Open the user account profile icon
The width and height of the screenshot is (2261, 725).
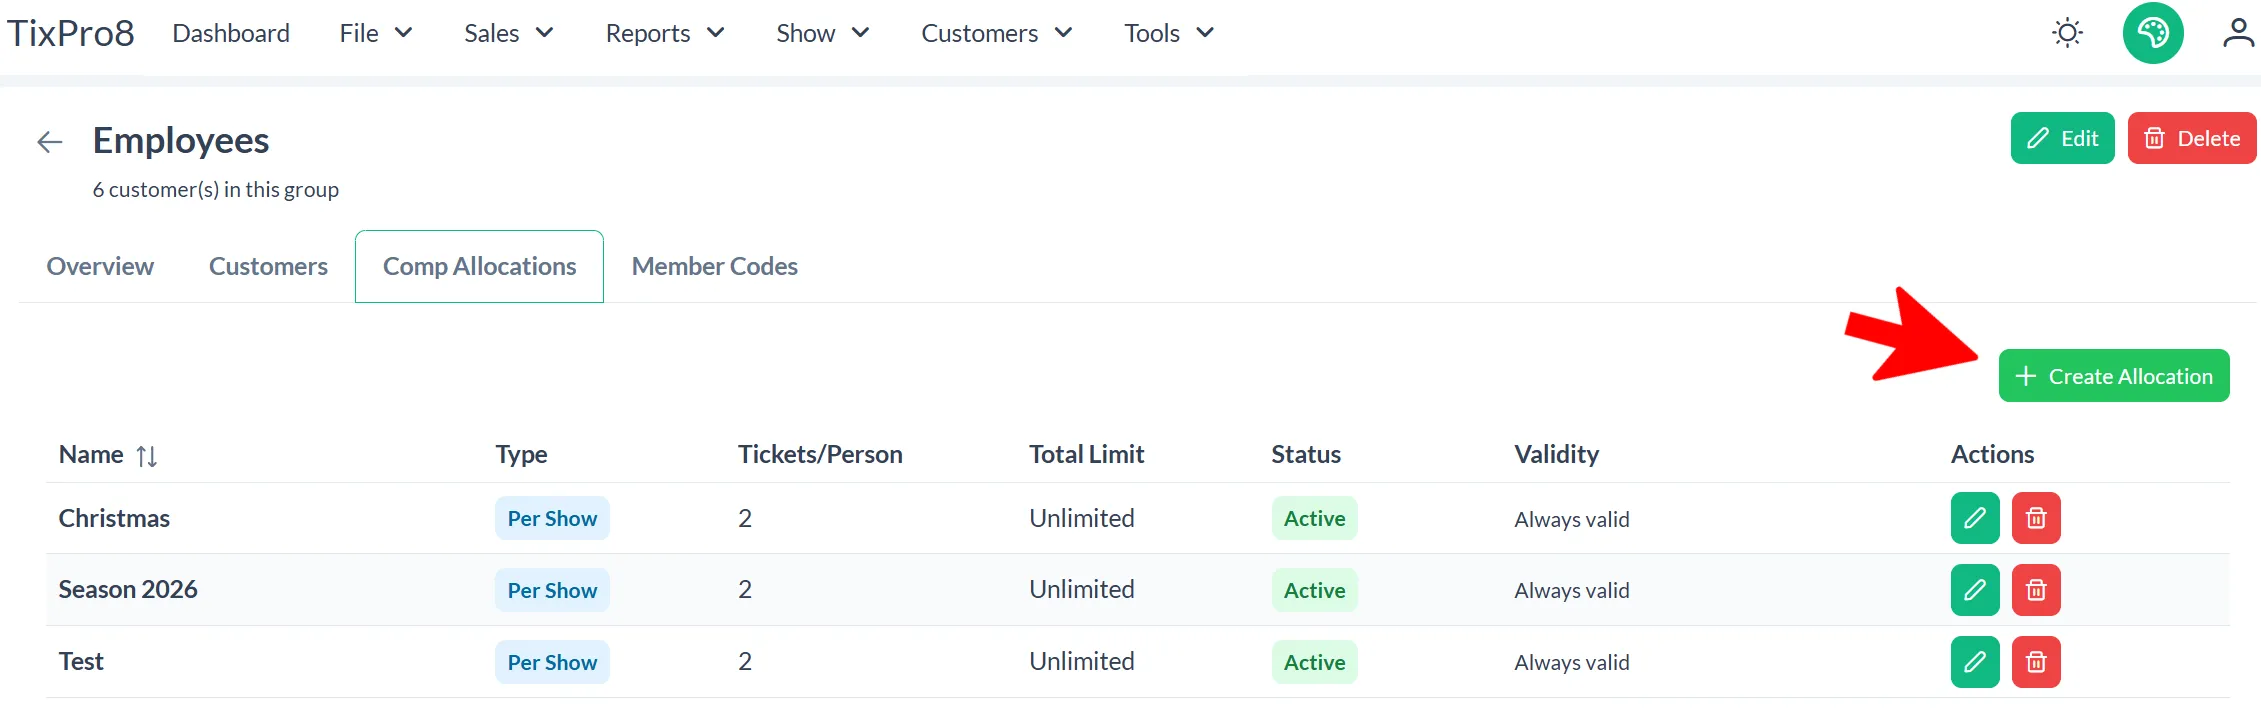coord(2238,33)
